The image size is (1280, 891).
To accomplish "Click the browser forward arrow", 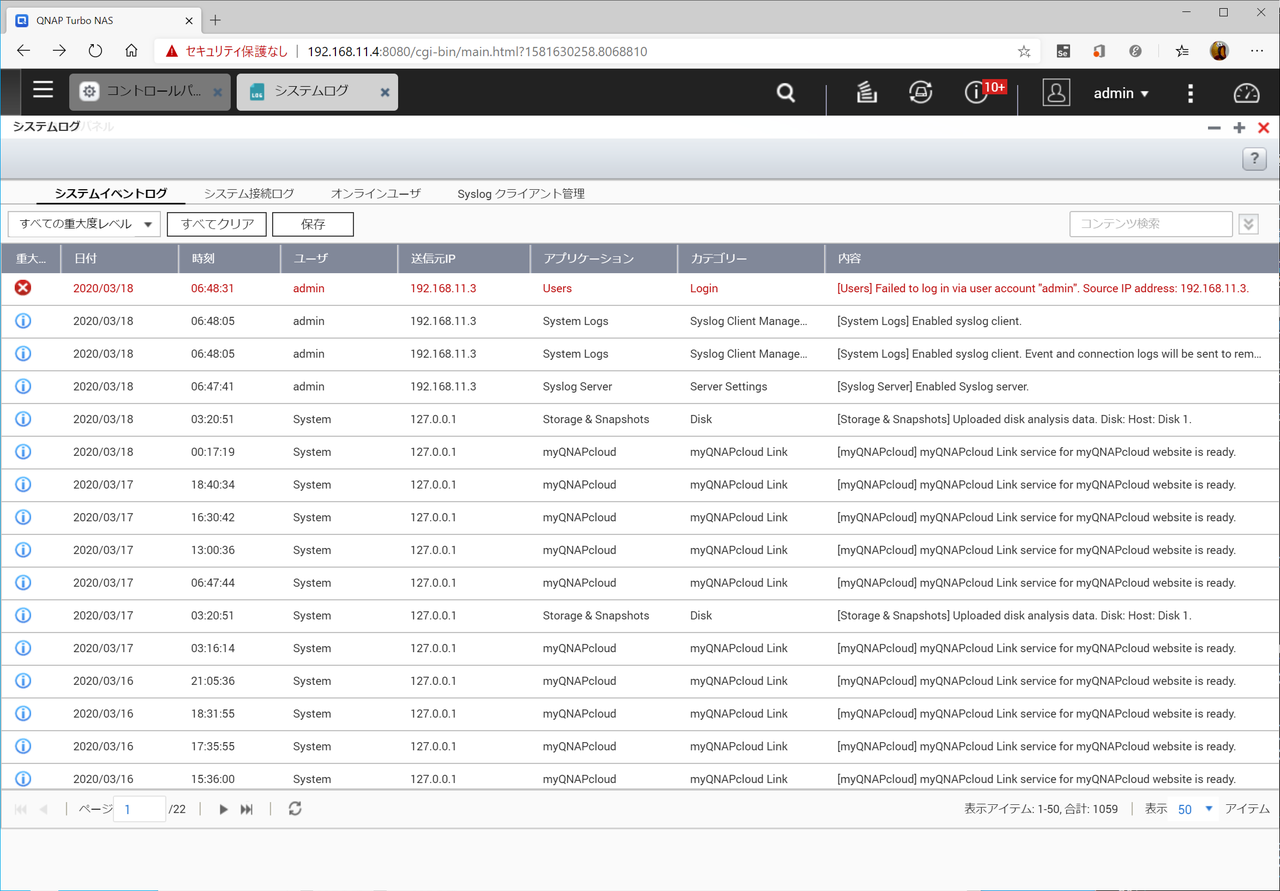I will (x=59, y=51).
